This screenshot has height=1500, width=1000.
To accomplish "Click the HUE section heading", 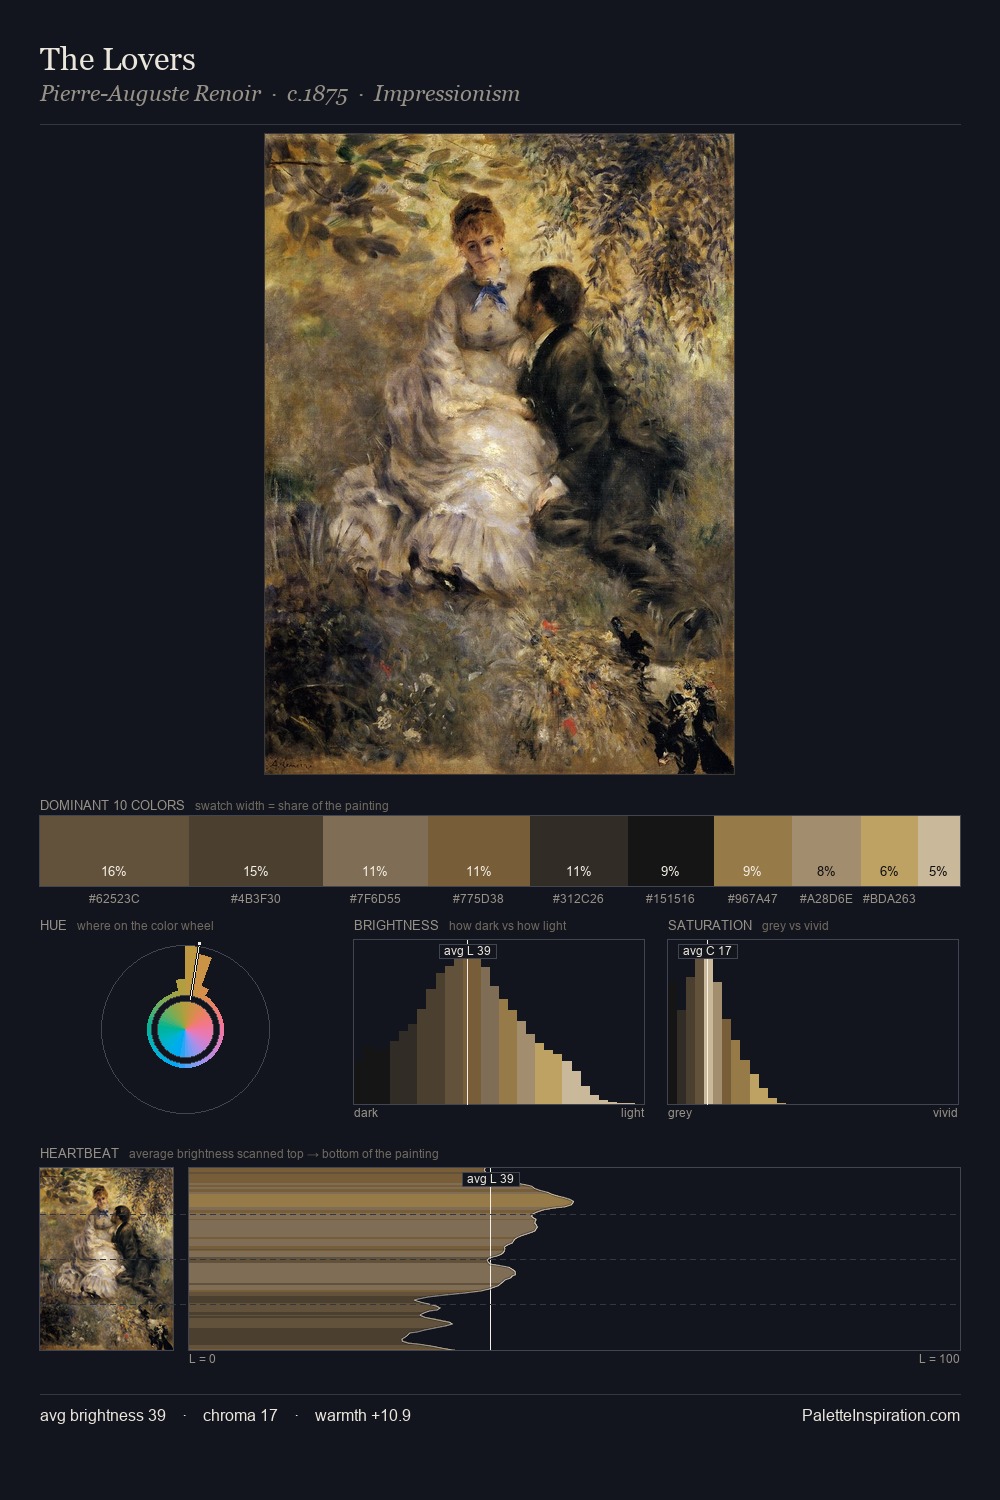I will [x=53, y=925].
